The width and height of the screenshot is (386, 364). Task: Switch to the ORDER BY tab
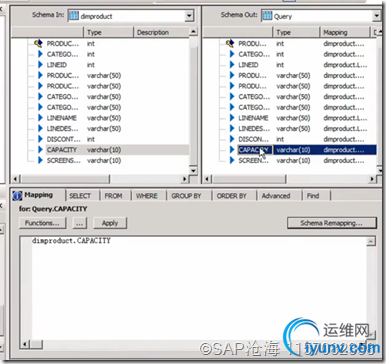tap(232, 196)
